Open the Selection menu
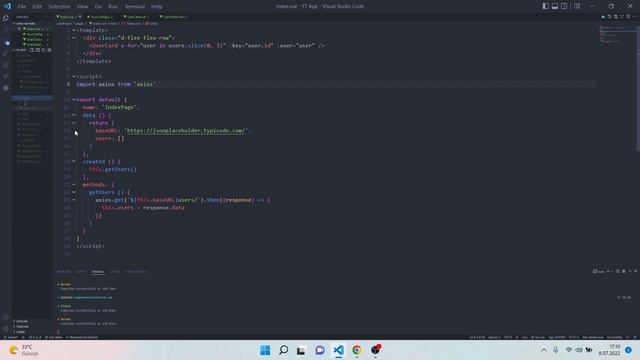Screen dimensions: 640x360 [59, 7]
